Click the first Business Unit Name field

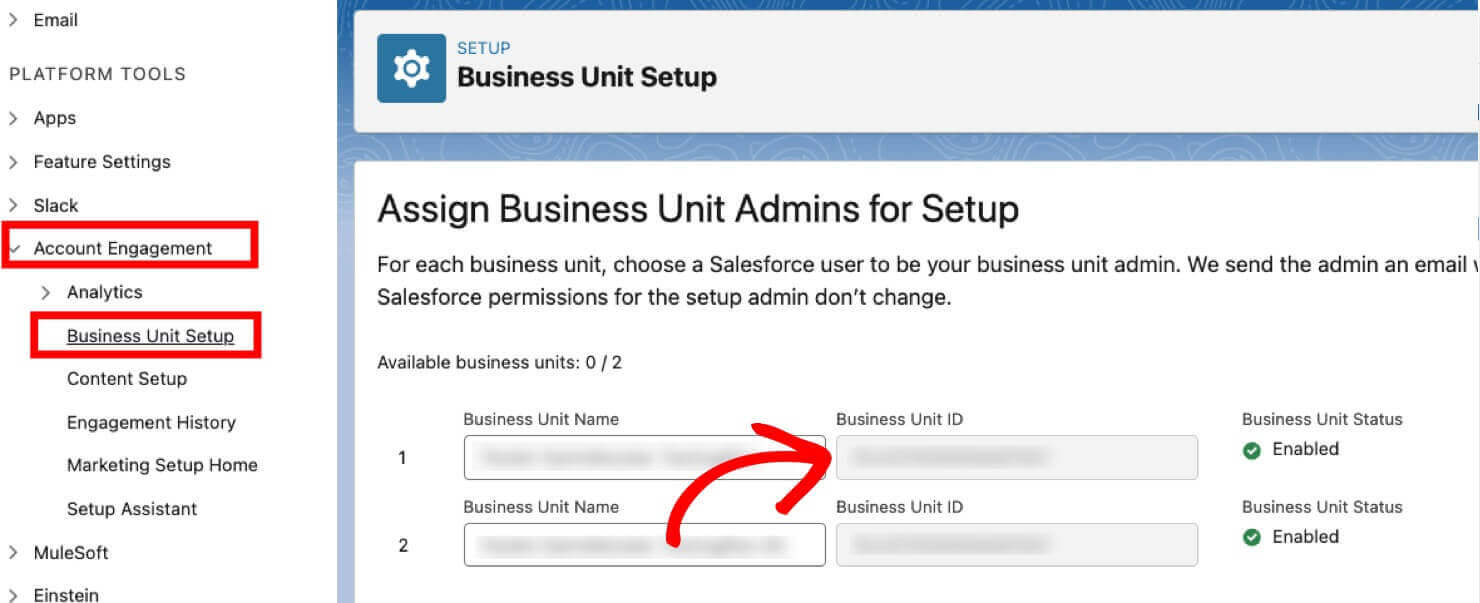pyautogui.click(x=644, y=457)
